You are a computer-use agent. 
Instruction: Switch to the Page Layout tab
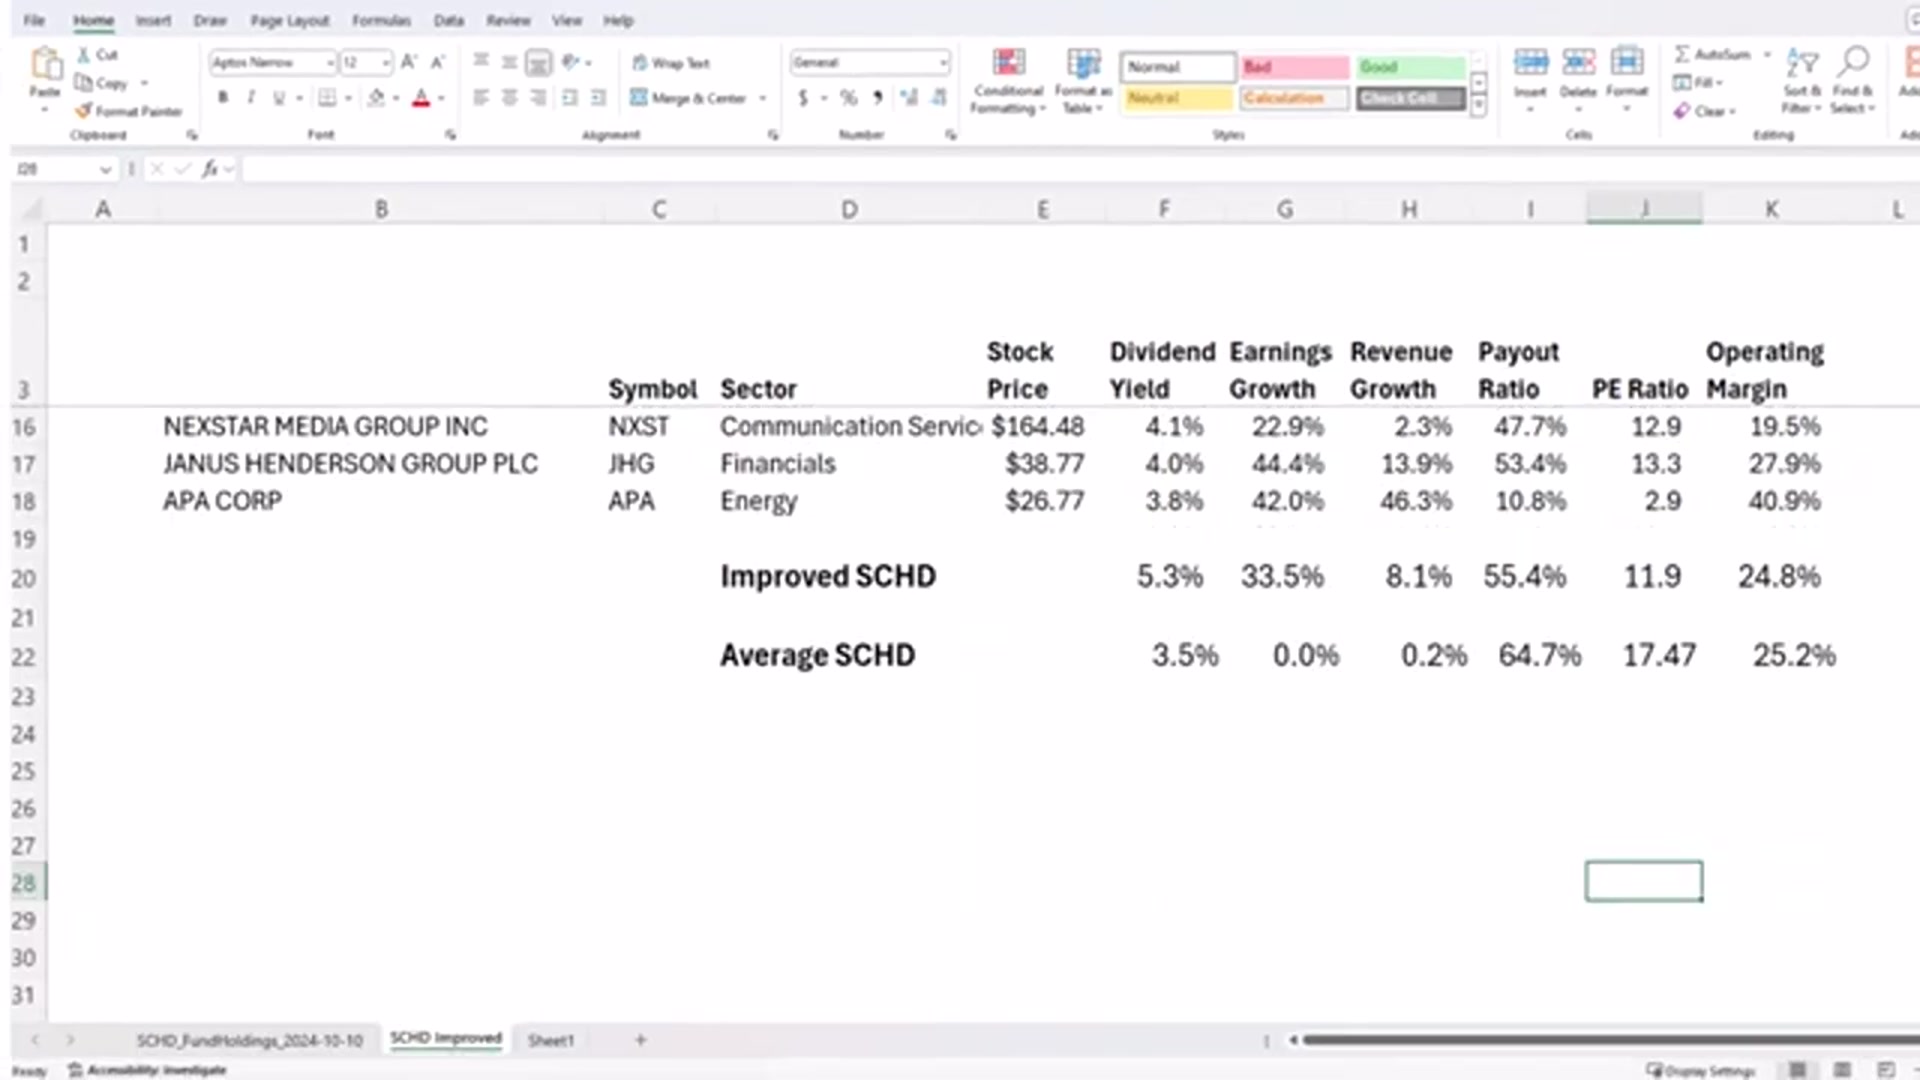click(289, 20)
